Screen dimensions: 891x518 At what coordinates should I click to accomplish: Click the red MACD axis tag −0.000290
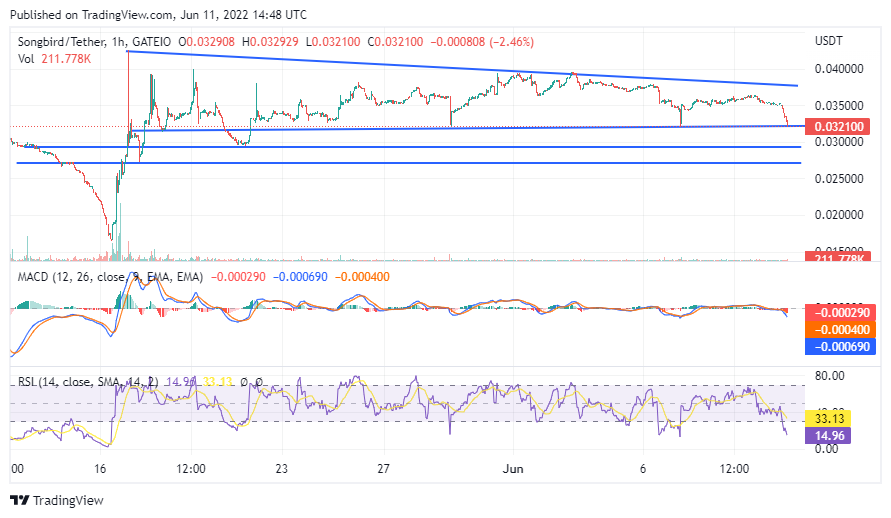tap(838, 312)
